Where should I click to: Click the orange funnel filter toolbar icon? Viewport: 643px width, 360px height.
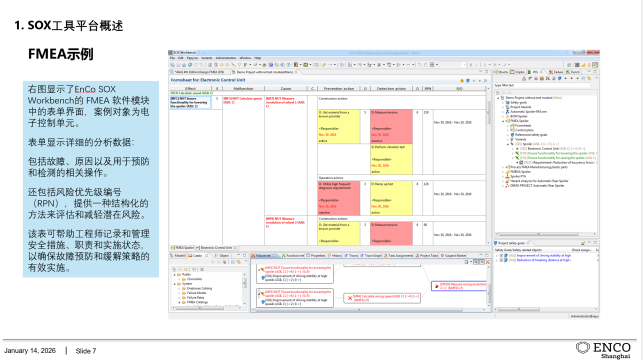[x=239, y=65]
